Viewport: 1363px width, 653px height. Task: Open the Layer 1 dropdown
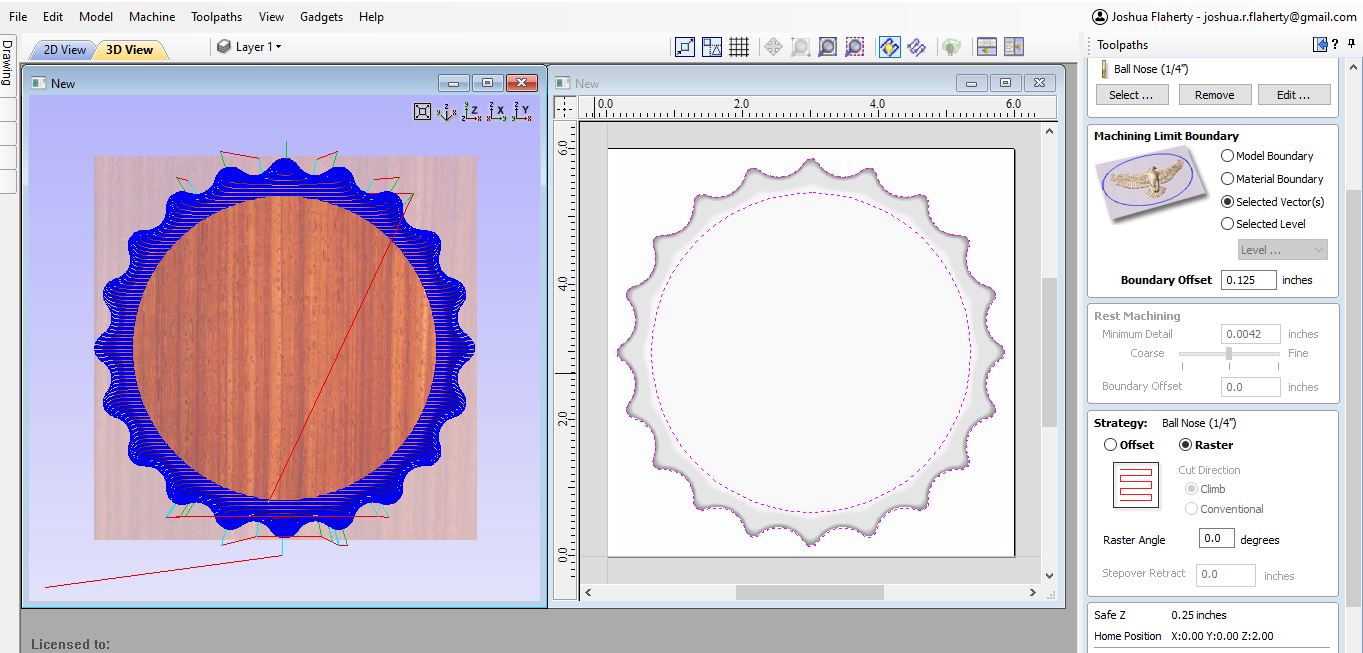250,47
